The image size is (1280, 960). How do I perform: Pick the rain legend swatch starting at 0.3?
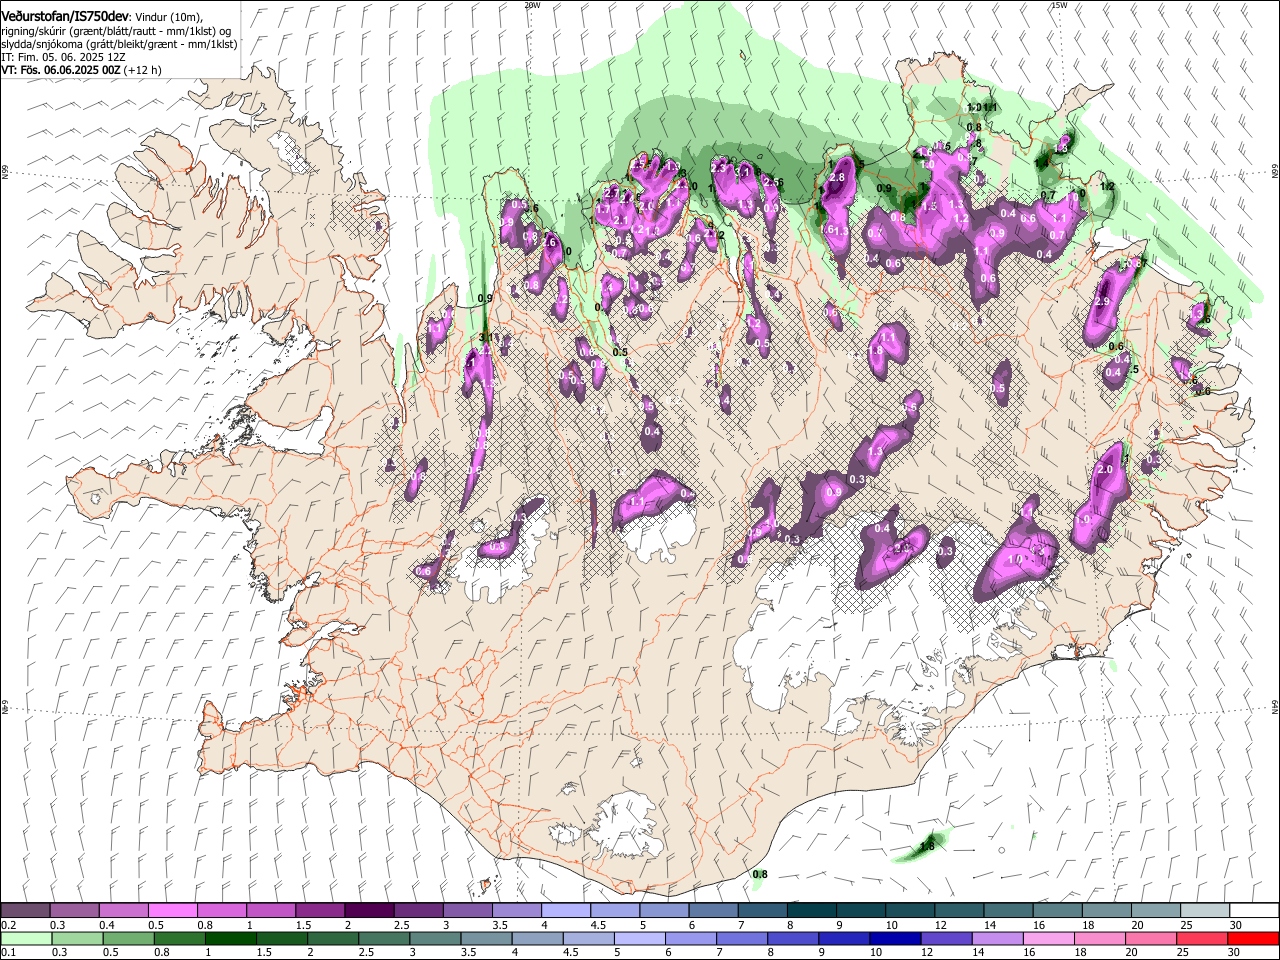tap(77, 938)
